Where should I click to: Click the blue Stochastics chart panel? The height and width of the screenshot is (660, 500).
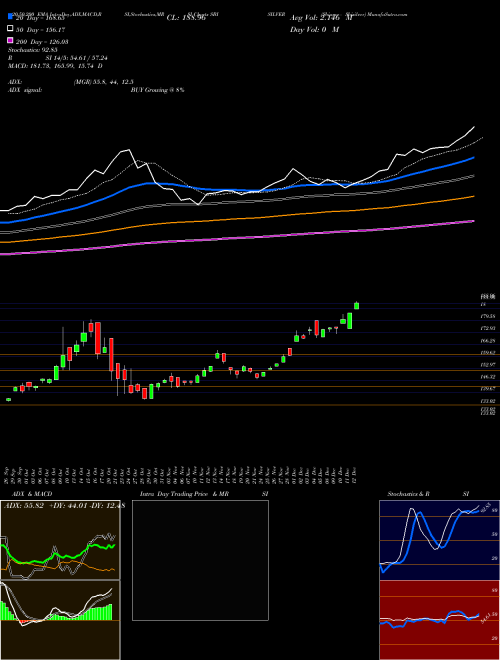pos(439,540)
